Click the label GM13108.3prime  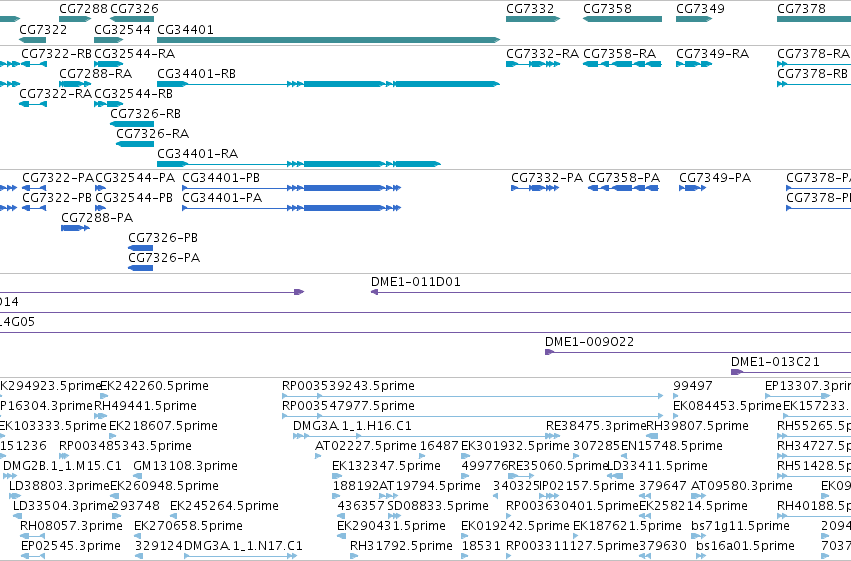(x=186, y=466)
